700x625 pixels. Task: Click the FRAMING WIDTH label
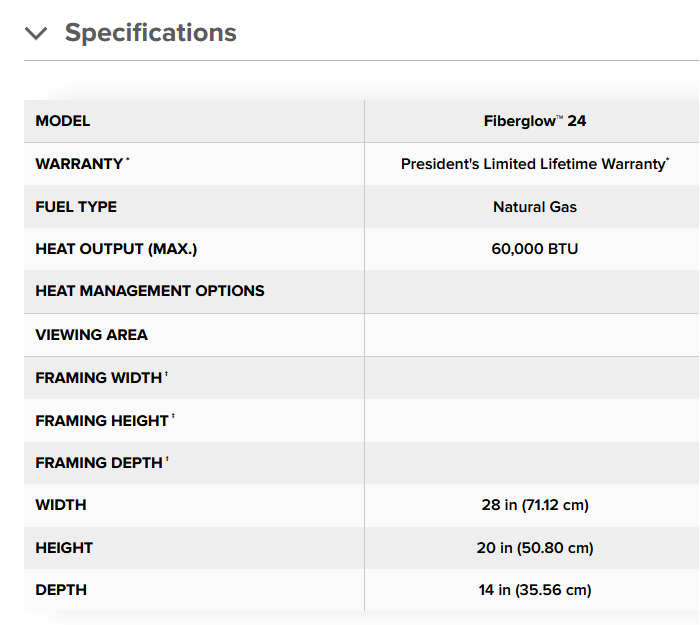point(98,378)
